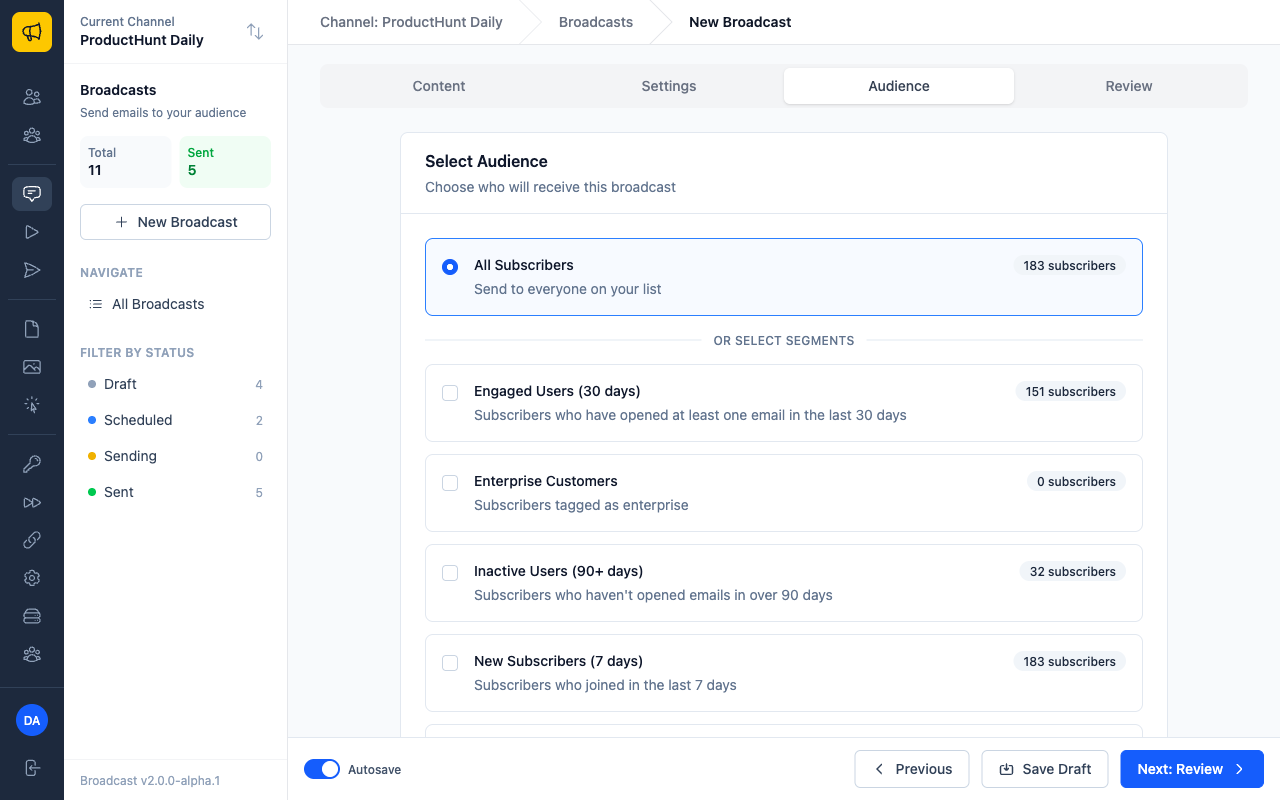Open the team group icon near sidebar bottom
The image size is (1280, 800).
click(32, 654)
